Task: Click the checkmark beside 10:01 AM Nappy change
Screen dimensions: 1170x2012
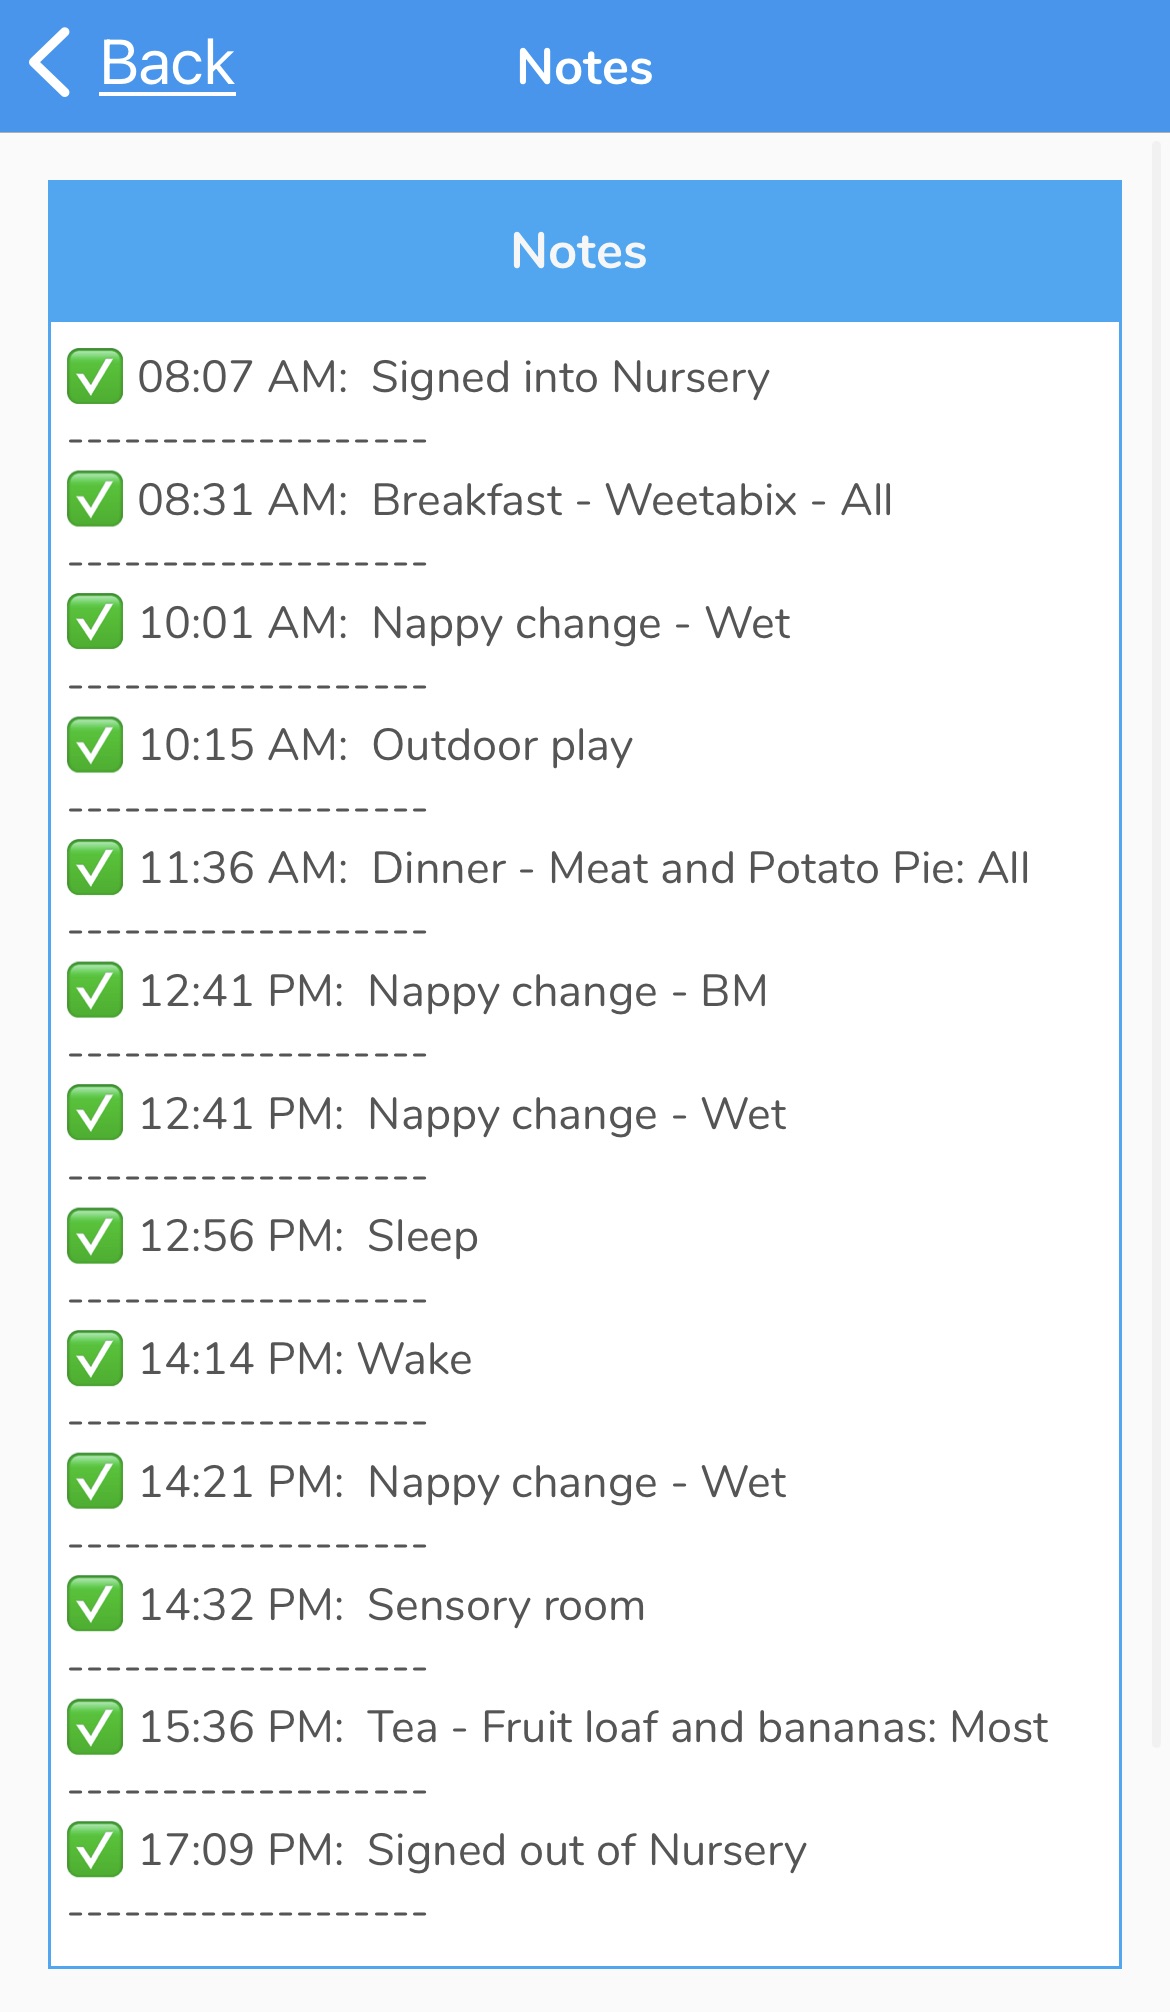Action: pyautogui.click(x=95, y=622)
